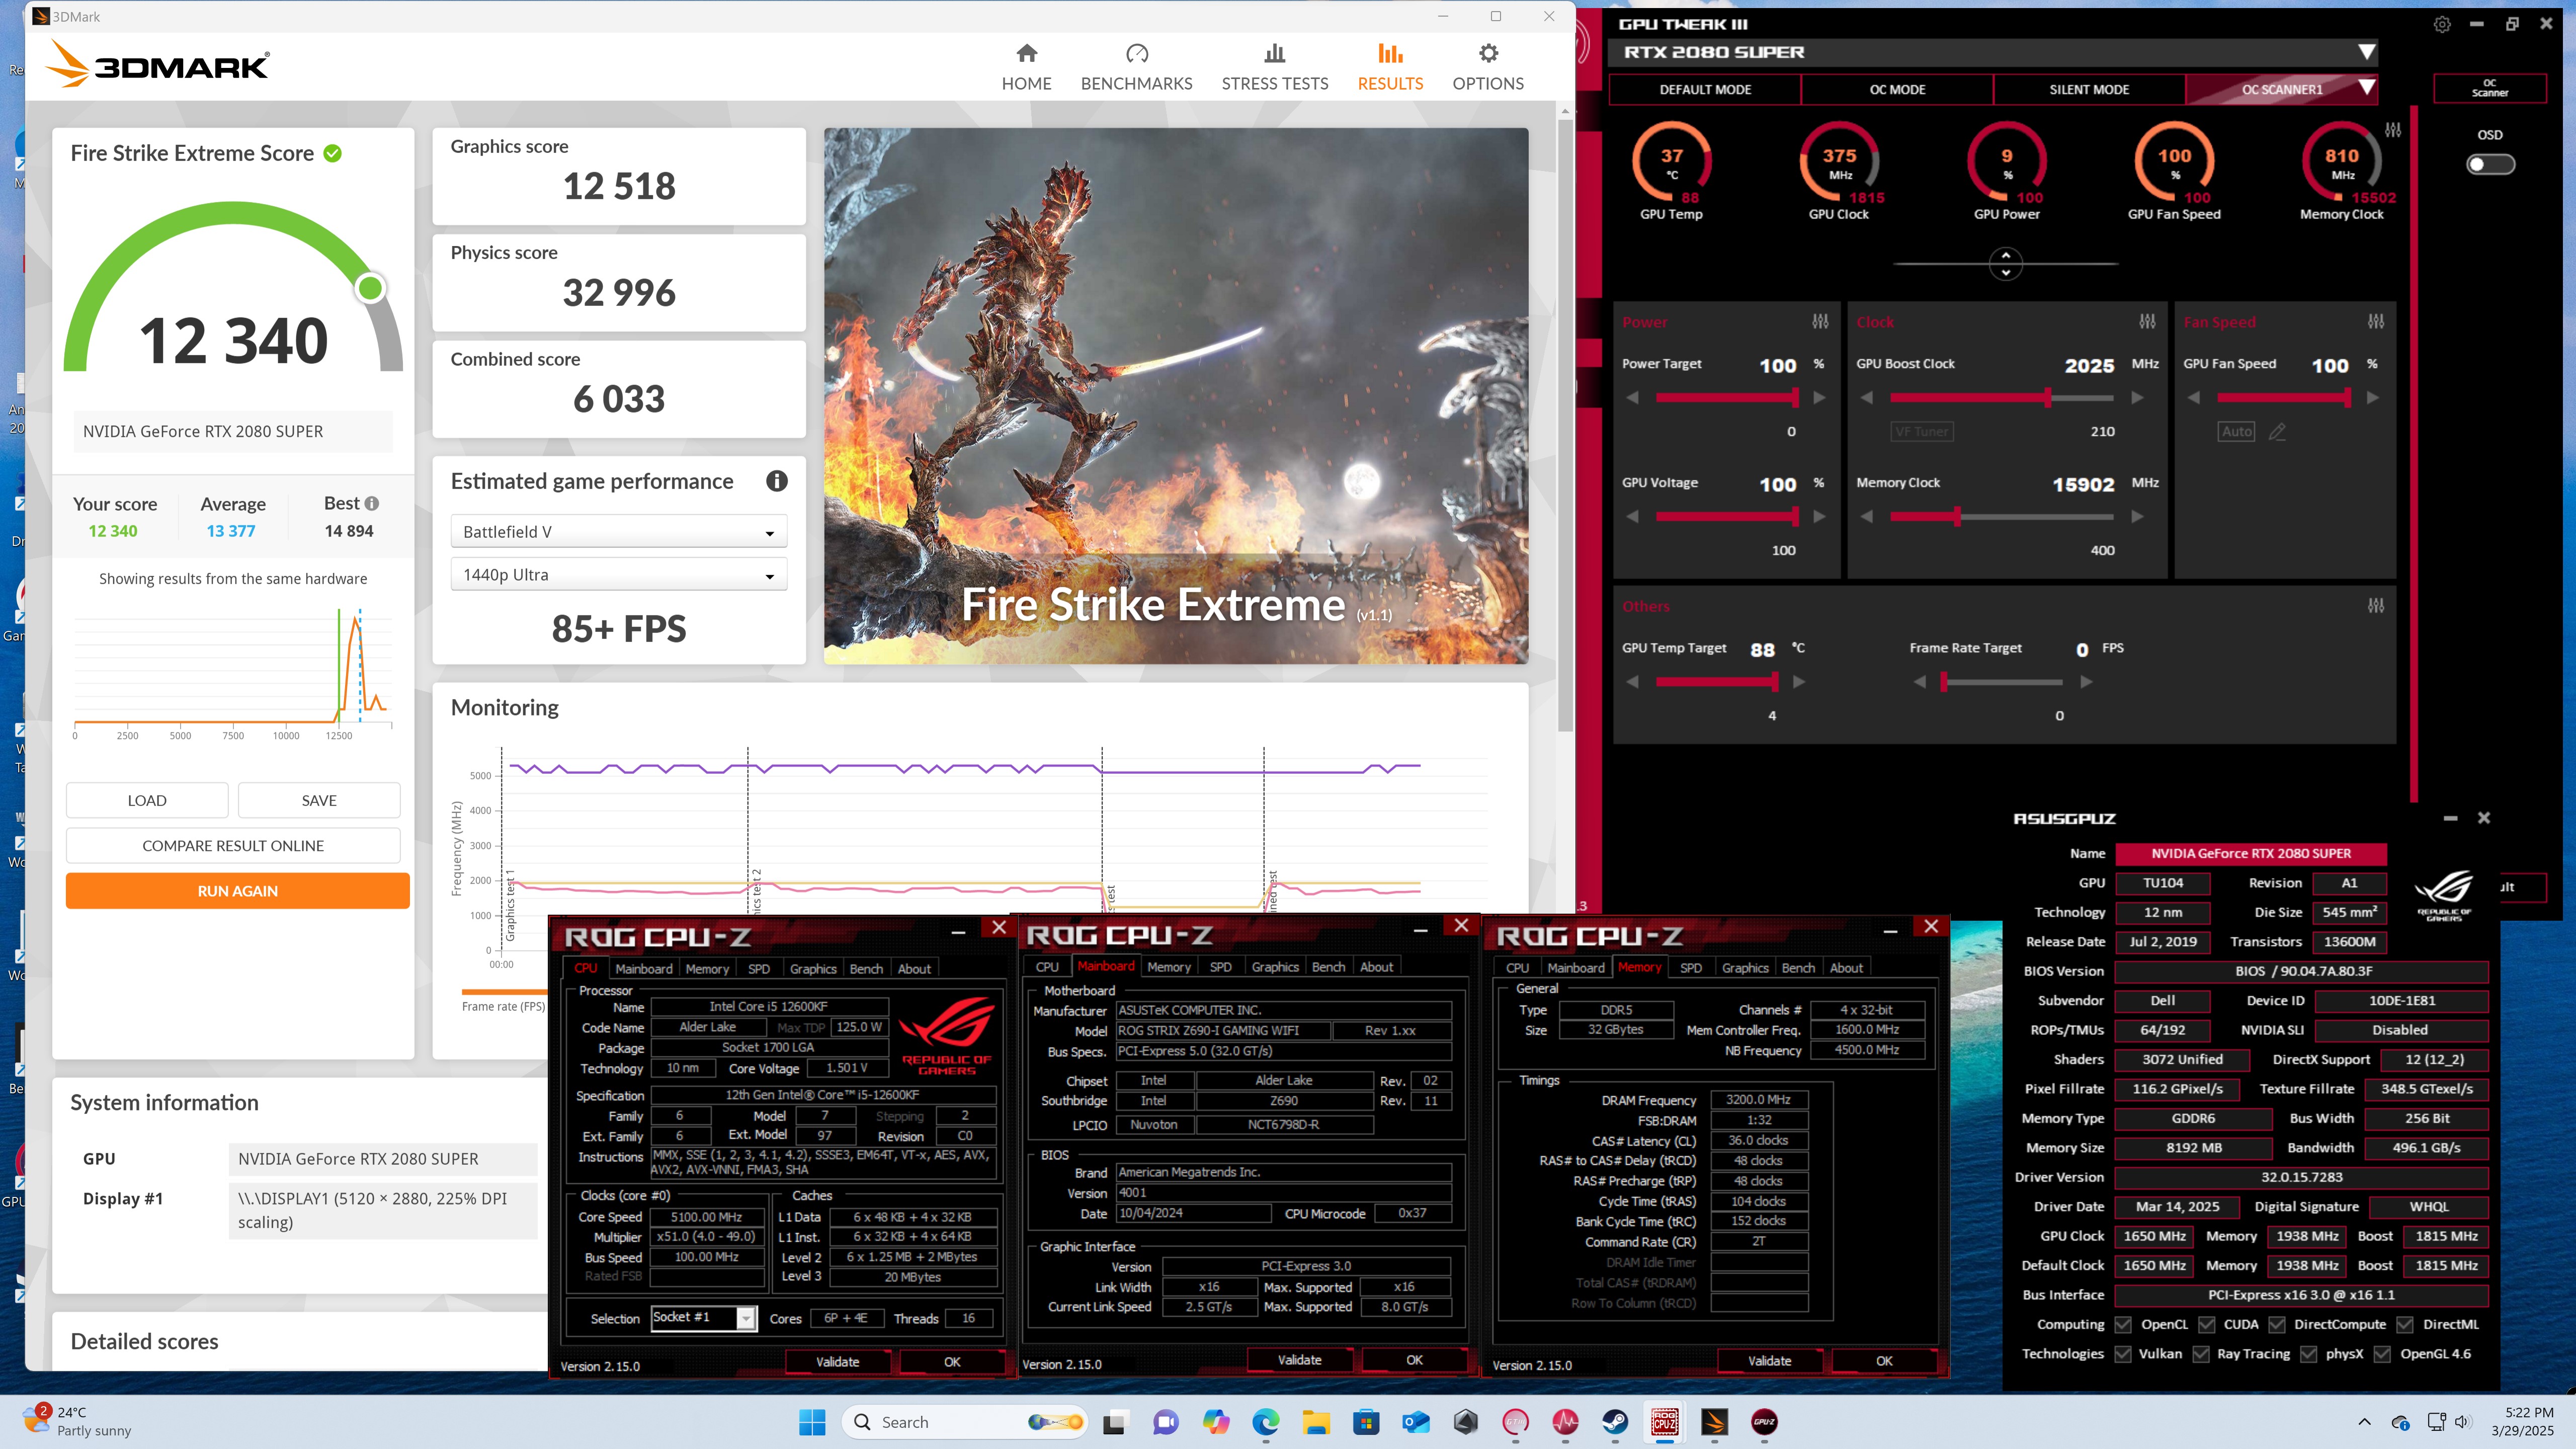Viewport: 2576px width, 1449px height.
Task: Click the Best score info icon
Action: pyautogui.click(x=372, y=503)
